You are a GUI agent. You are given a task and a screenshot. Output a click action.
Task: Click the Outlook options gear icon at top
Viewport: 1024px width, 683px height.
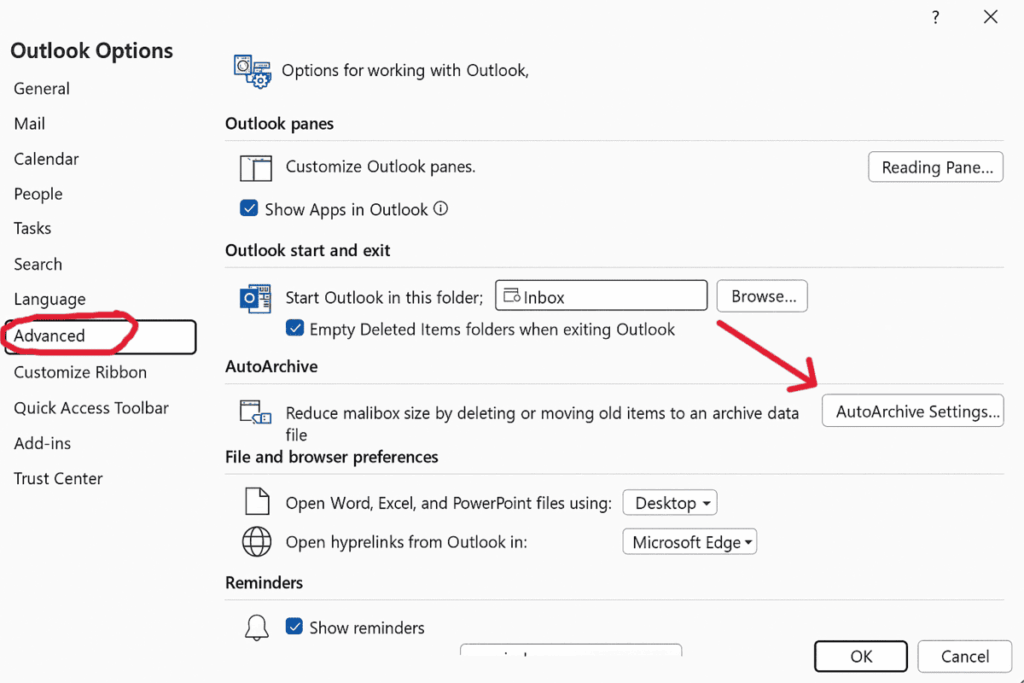click(x=252, y=71)
